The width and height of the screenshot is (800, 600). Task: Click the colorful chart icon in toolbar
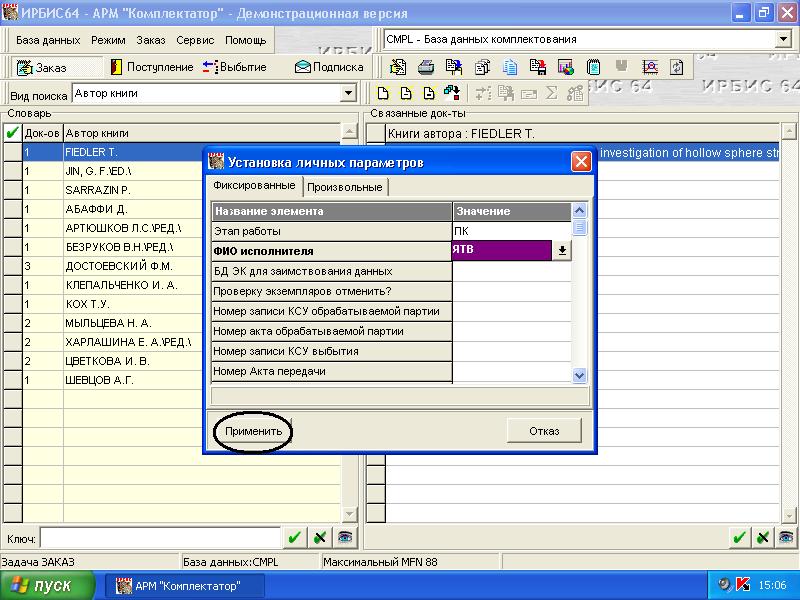(566, 68)
